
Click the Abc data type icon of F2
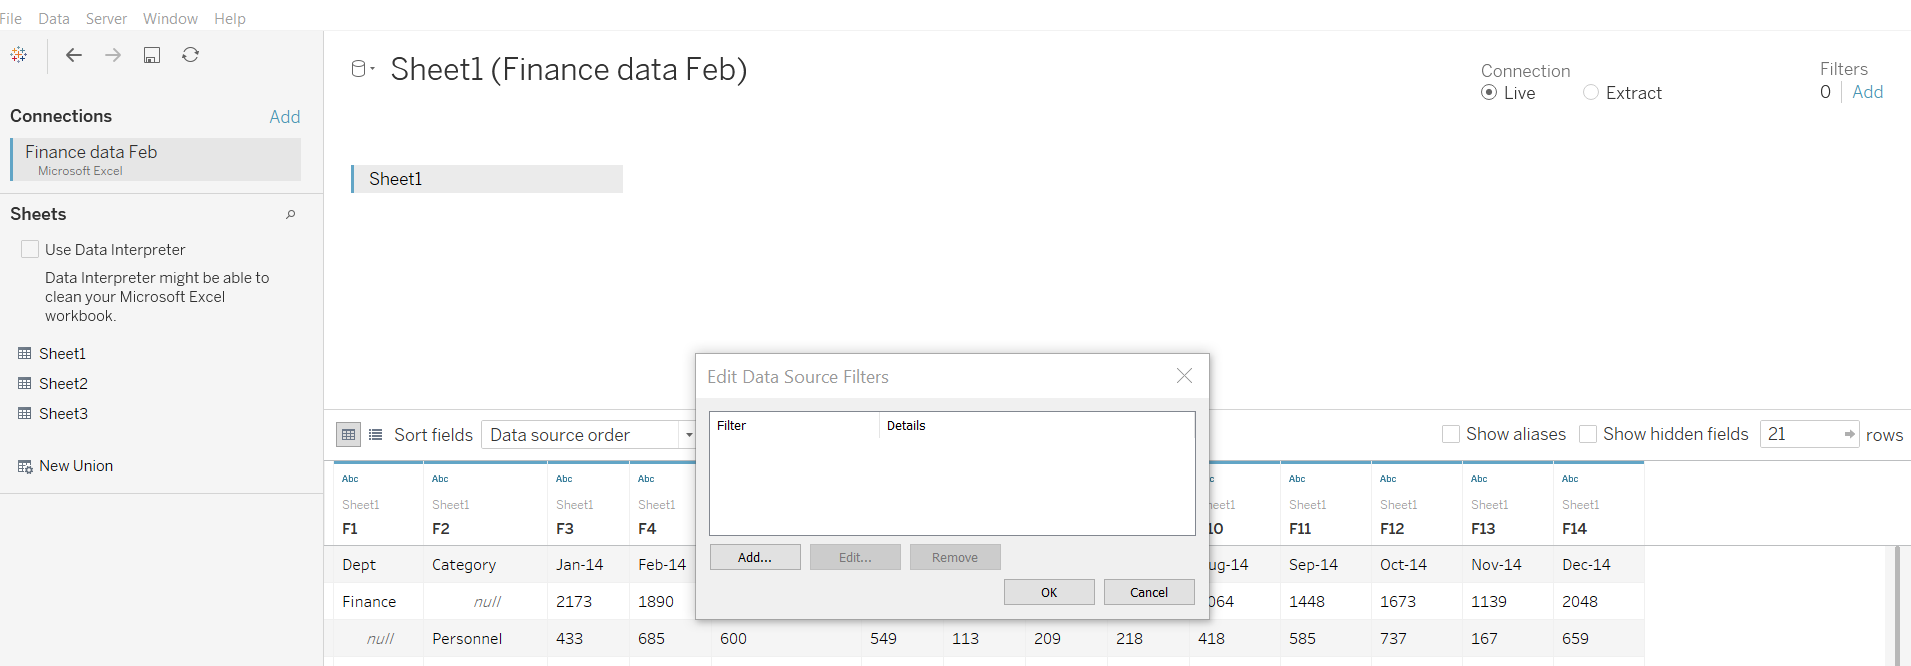point(440,479)
